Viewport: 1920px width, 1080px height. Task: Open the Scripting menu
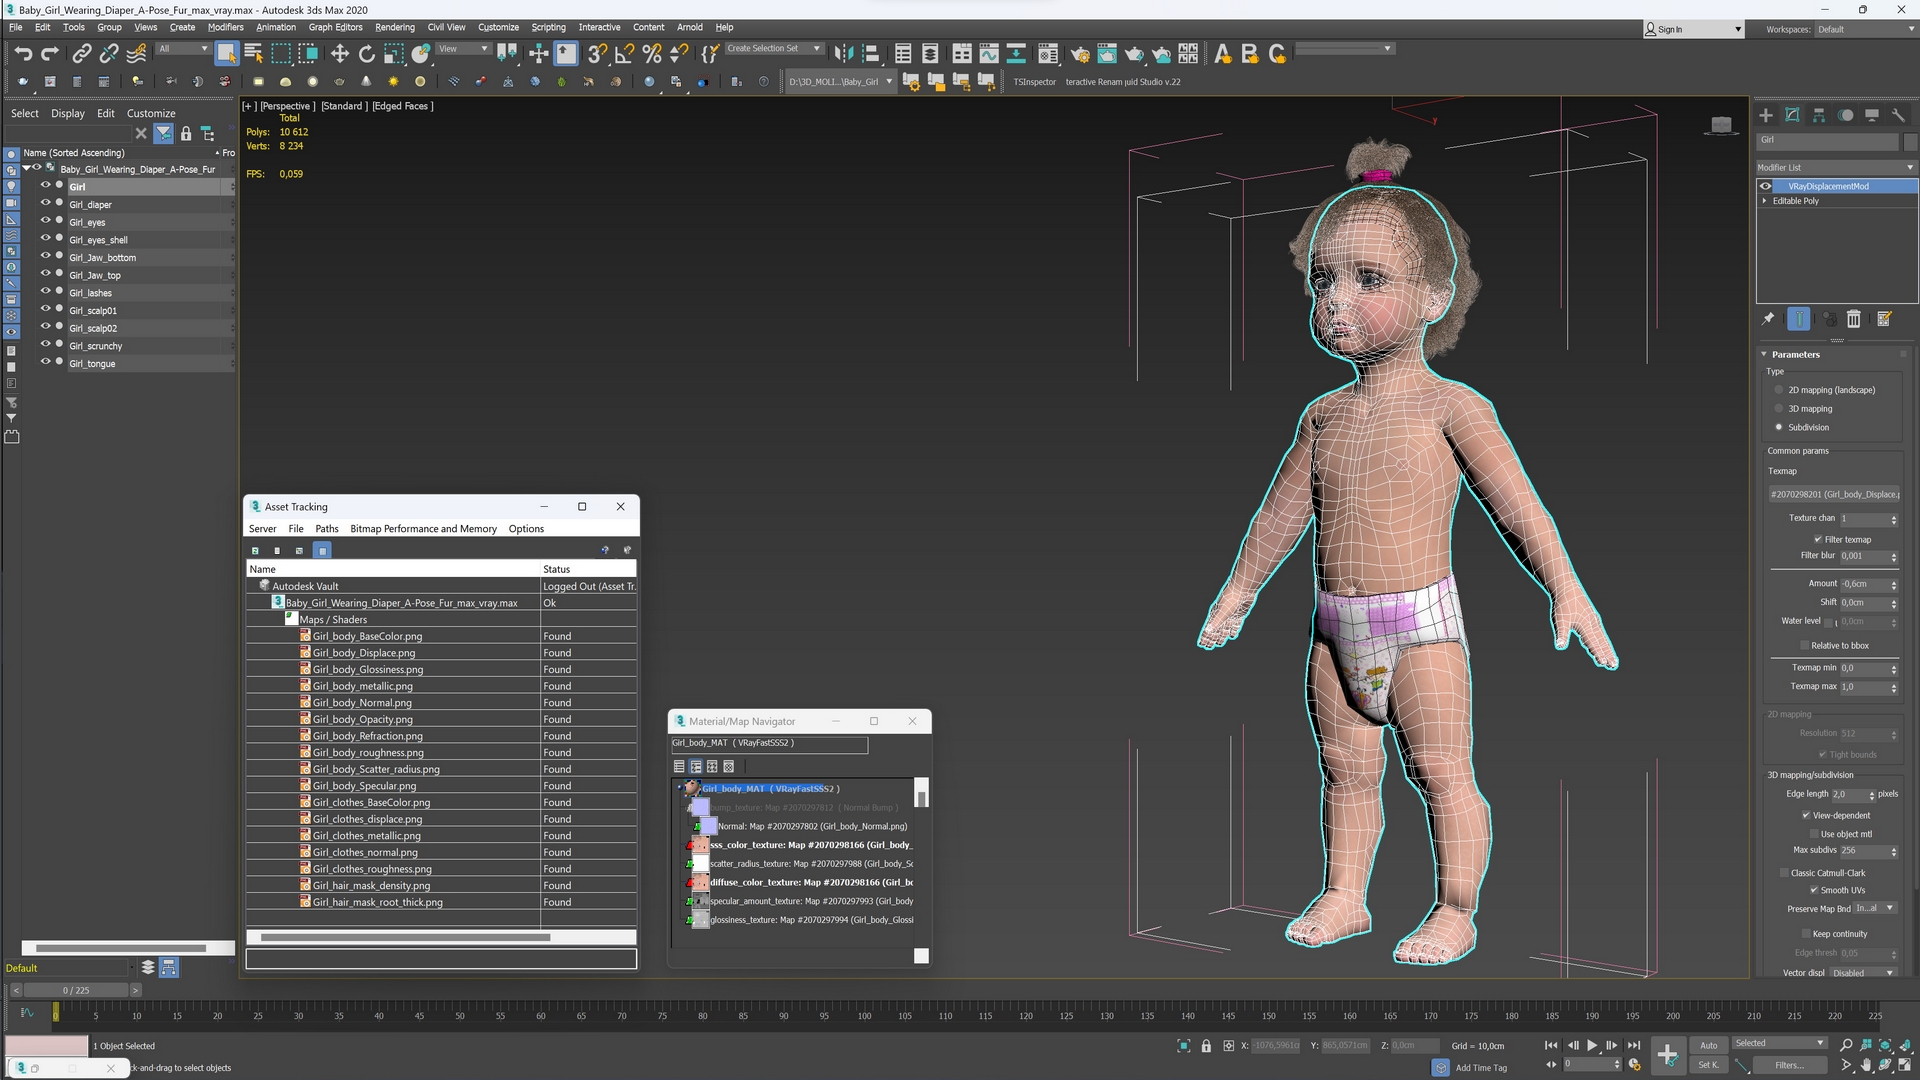[548, 27]
